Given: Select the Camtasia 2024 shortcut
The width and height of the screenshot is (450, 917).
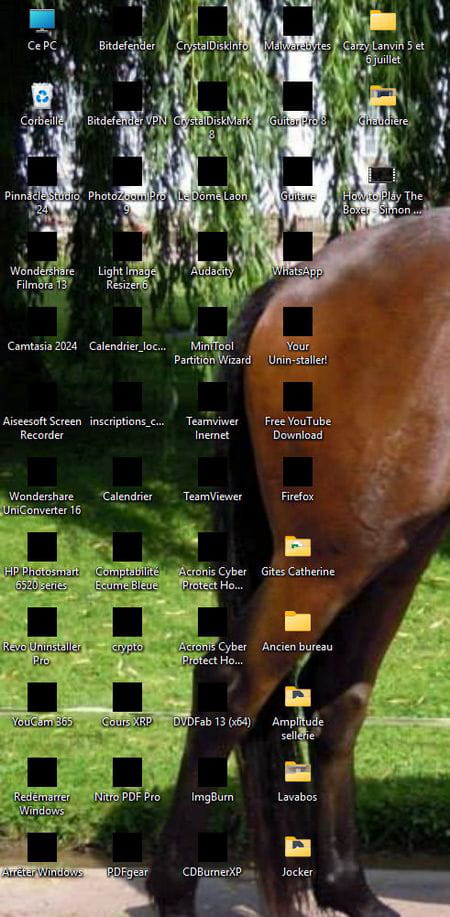Looking at the screenshot, I should pyautogui.click(x=42, y=322).
